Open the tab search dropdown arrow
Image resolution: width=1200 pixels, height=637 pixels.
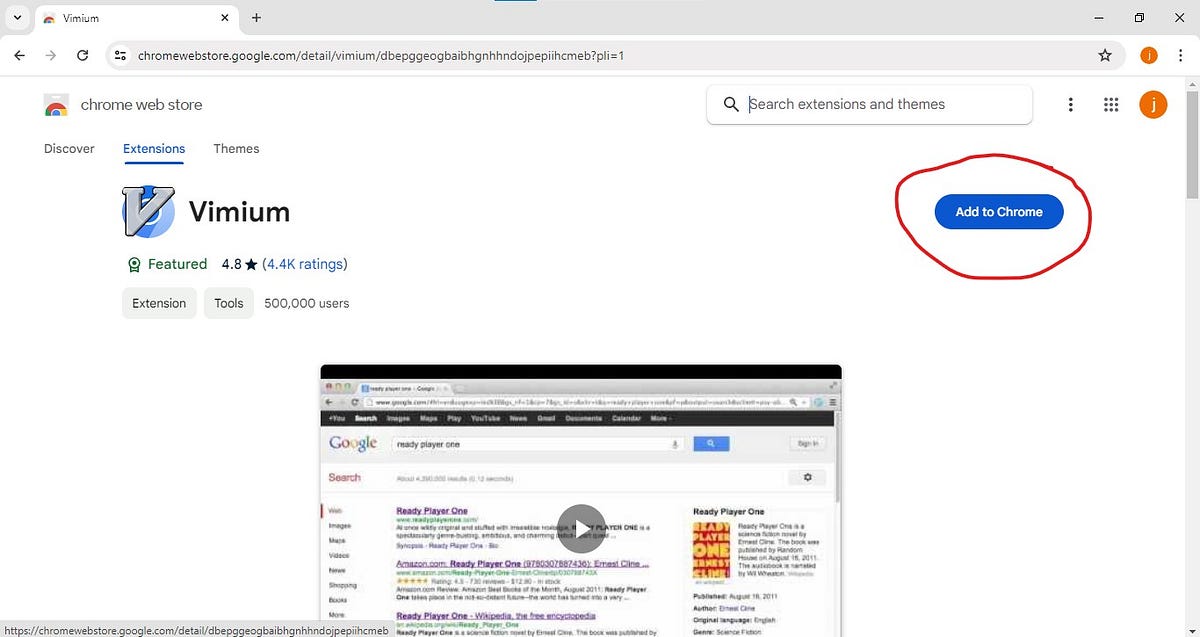click(x=16, y=17)
